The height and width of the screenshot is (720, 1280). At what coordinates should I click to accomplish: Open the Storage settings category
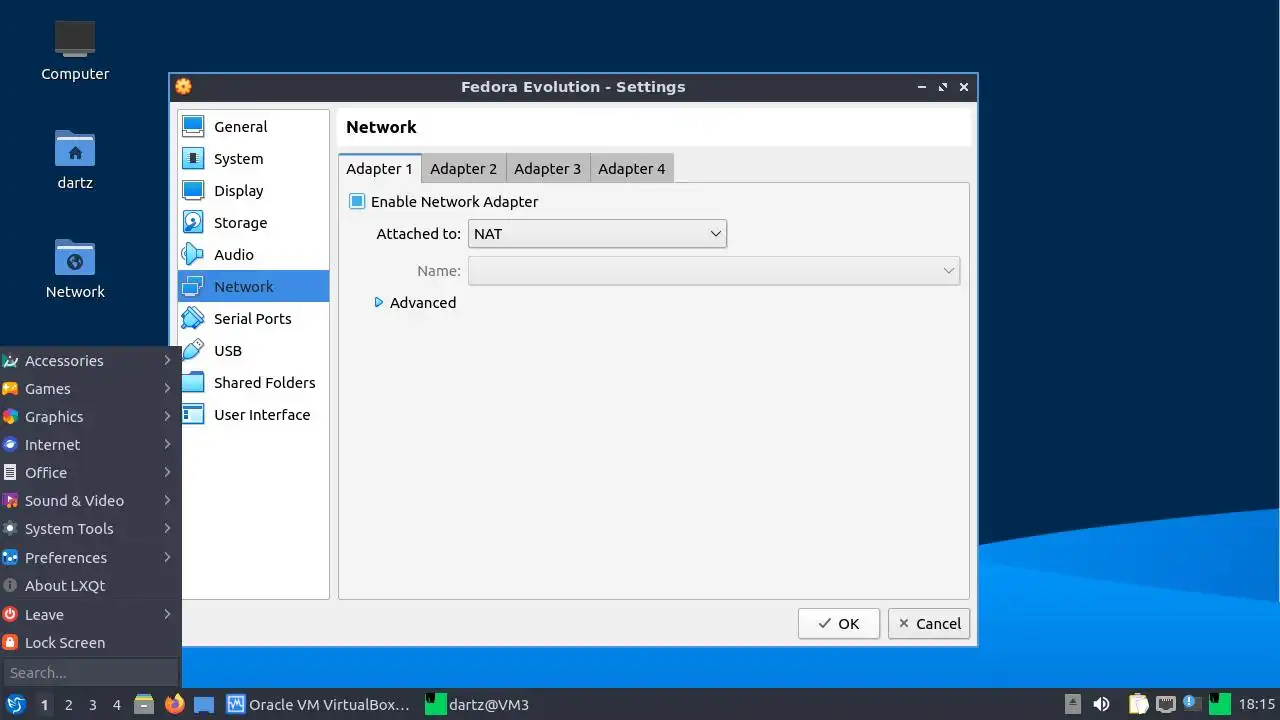click(253, 223)
